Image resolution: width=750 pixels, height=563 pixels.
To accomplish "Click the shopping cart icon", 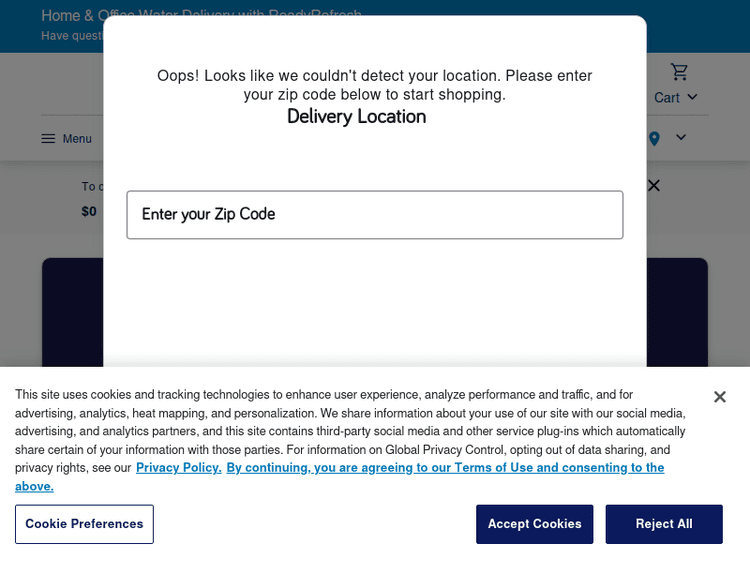I will click(680, 72).
